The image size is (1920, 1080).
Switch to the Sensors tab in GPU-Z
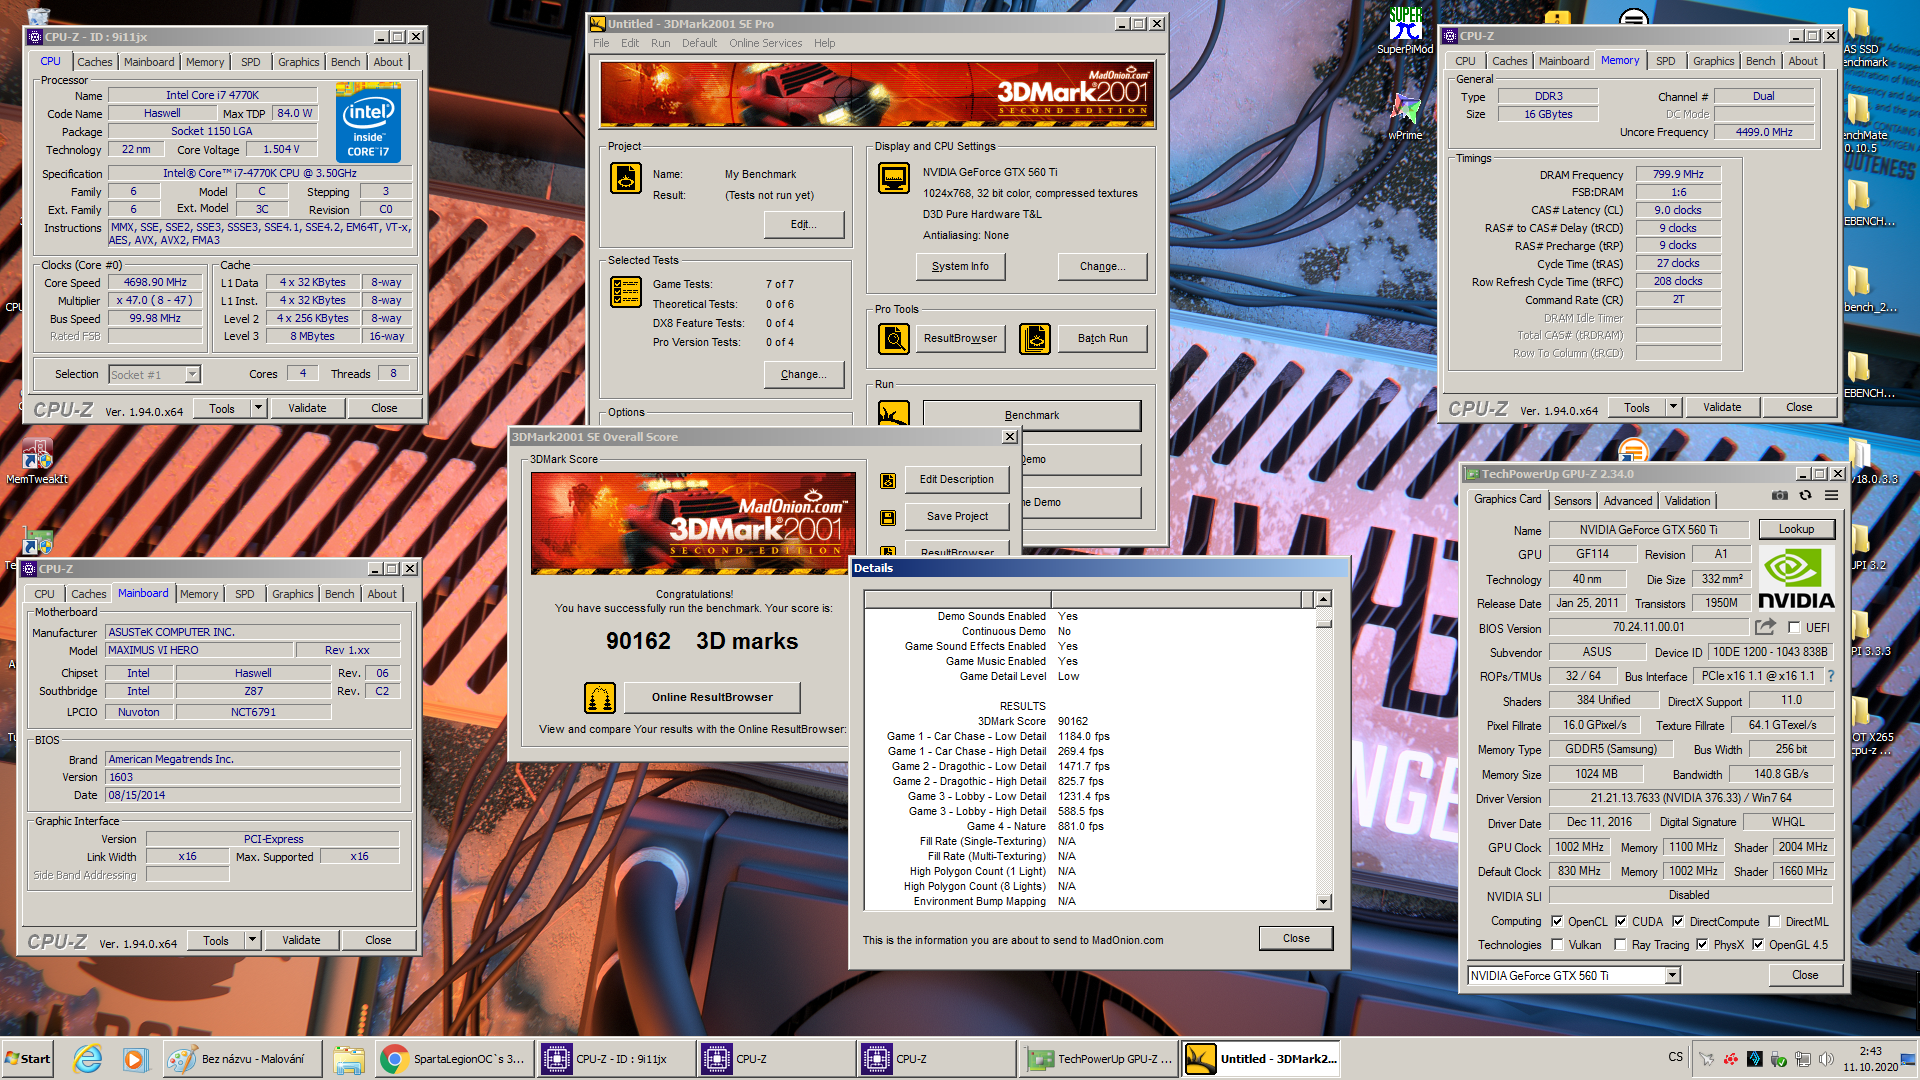pos(1572,501)
